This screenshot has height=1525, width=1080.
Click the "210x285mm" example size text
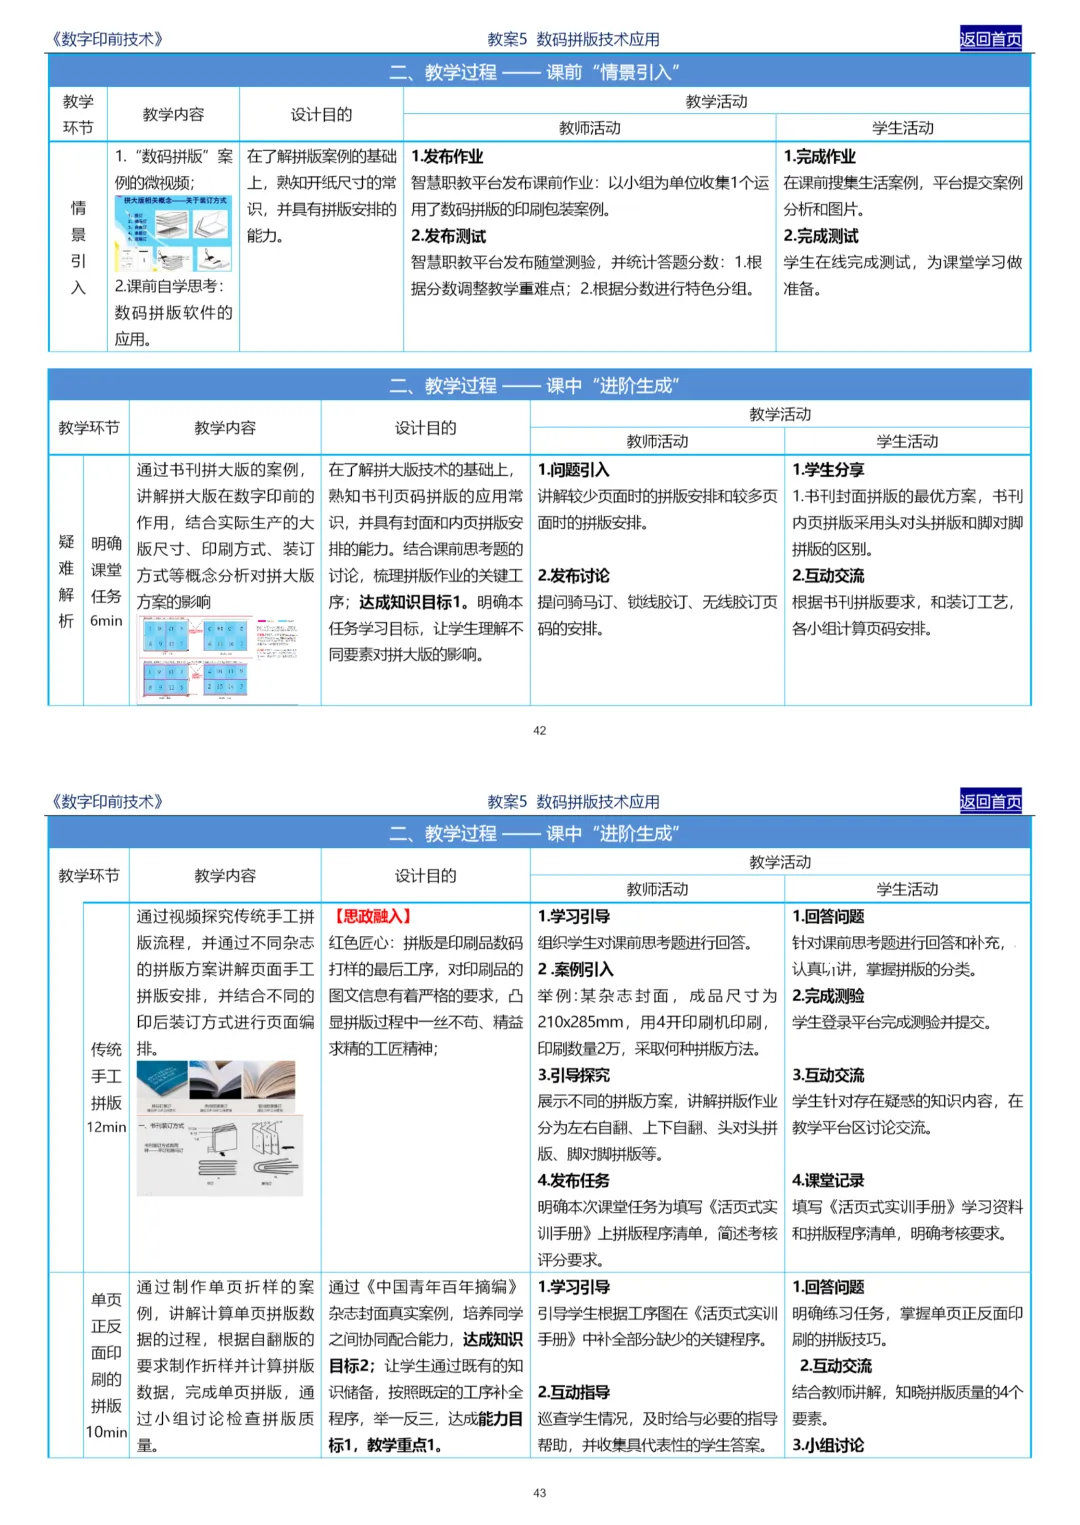(581, 1022)
